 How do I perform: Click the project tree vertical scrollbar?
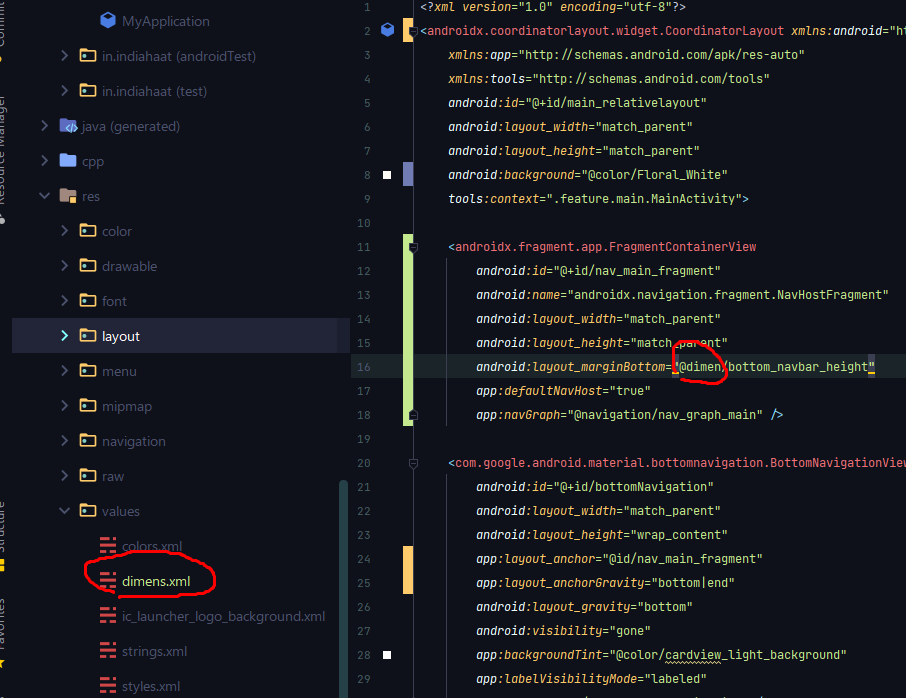pyautogui.click(x=343, y=589)
